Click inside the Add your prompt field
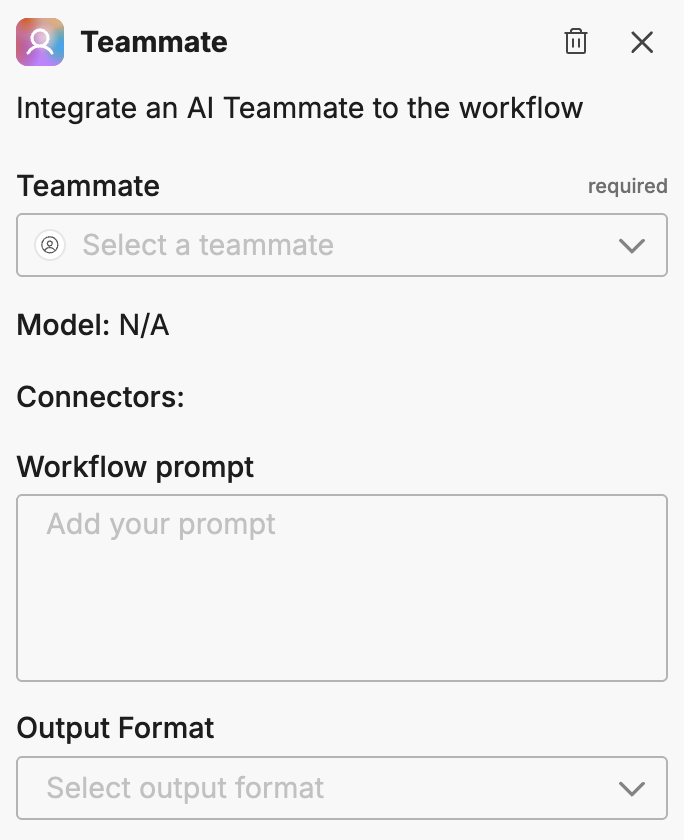This screenshot has height=840, width=684. [x=342, y=585]
